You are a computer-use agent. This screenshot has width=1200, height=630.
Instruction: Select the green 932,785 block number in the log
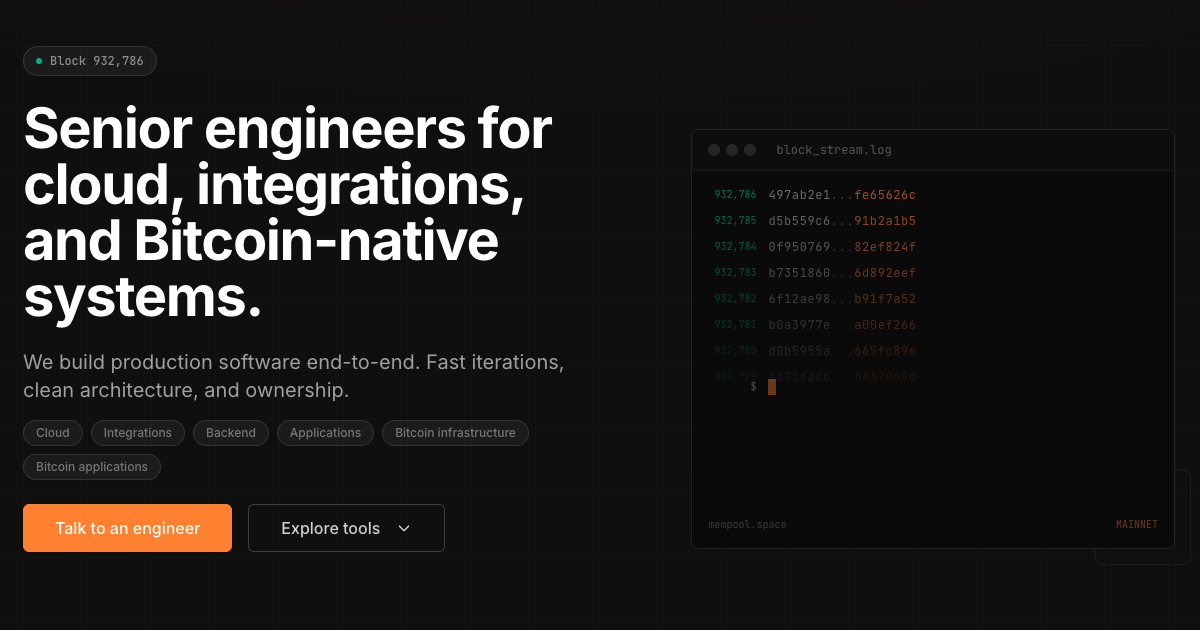pyautogui.click(x=735, y=221)
